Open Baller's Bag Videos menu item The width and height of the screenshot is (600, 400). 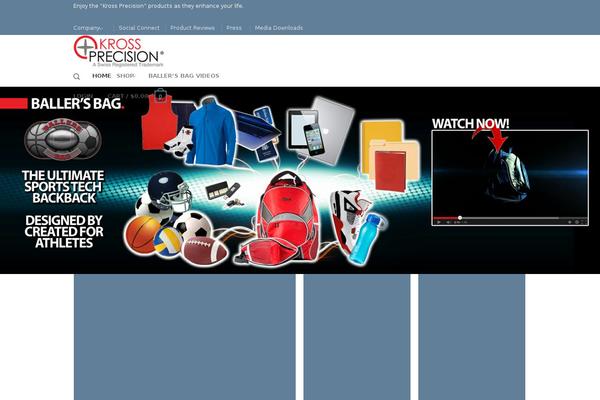(184, 76)
